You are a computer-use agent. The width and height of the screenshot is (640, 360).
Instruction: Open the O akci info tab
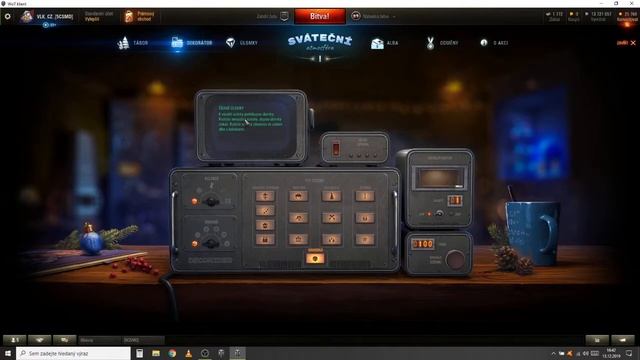pyautogui.click(x=494, y=42)
